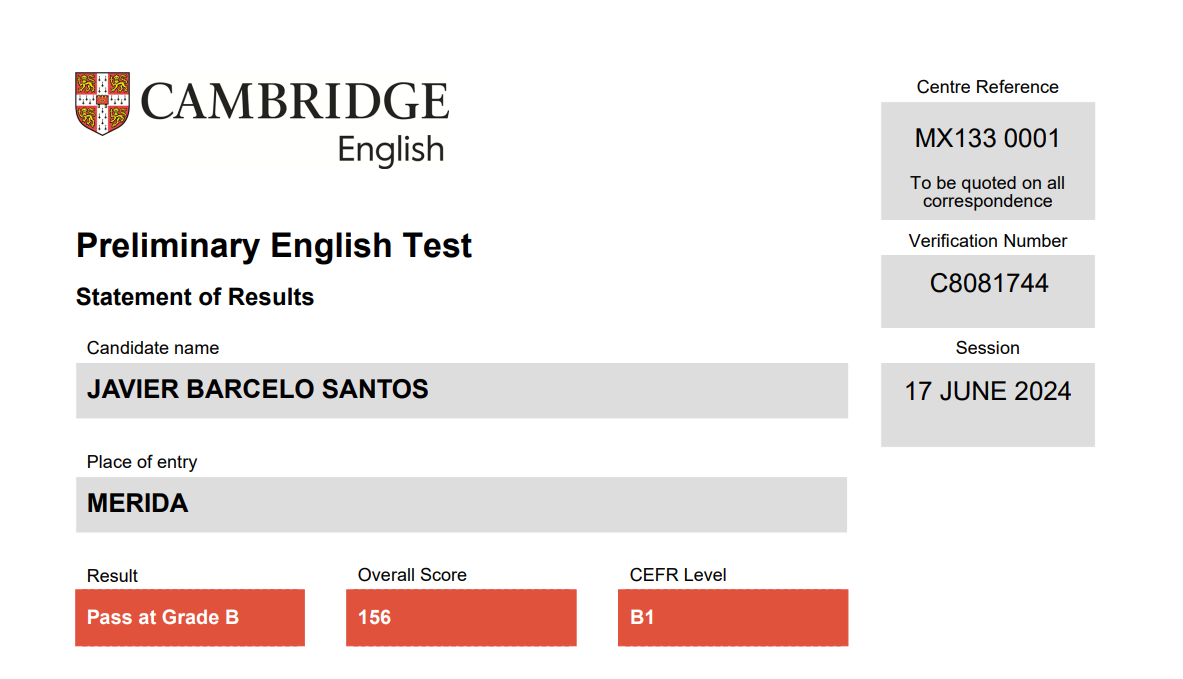Image resolution: width=1183 pixels, height=679 pixels.
Task: Click the verification number C8081744
Action: pyautogui.click(x=988, y=284)
